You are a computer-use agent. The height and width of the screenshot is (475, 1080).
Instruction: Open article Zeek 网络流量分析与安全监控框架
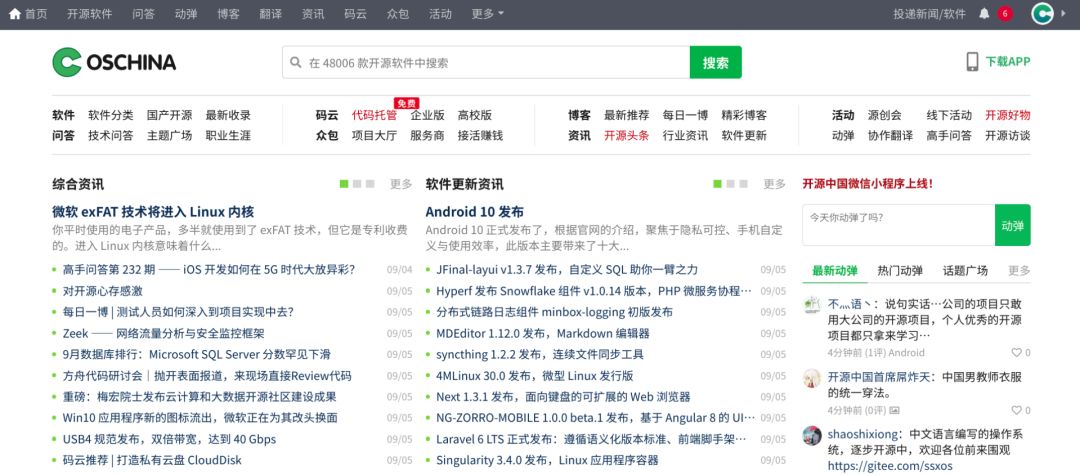click(163, 333)
